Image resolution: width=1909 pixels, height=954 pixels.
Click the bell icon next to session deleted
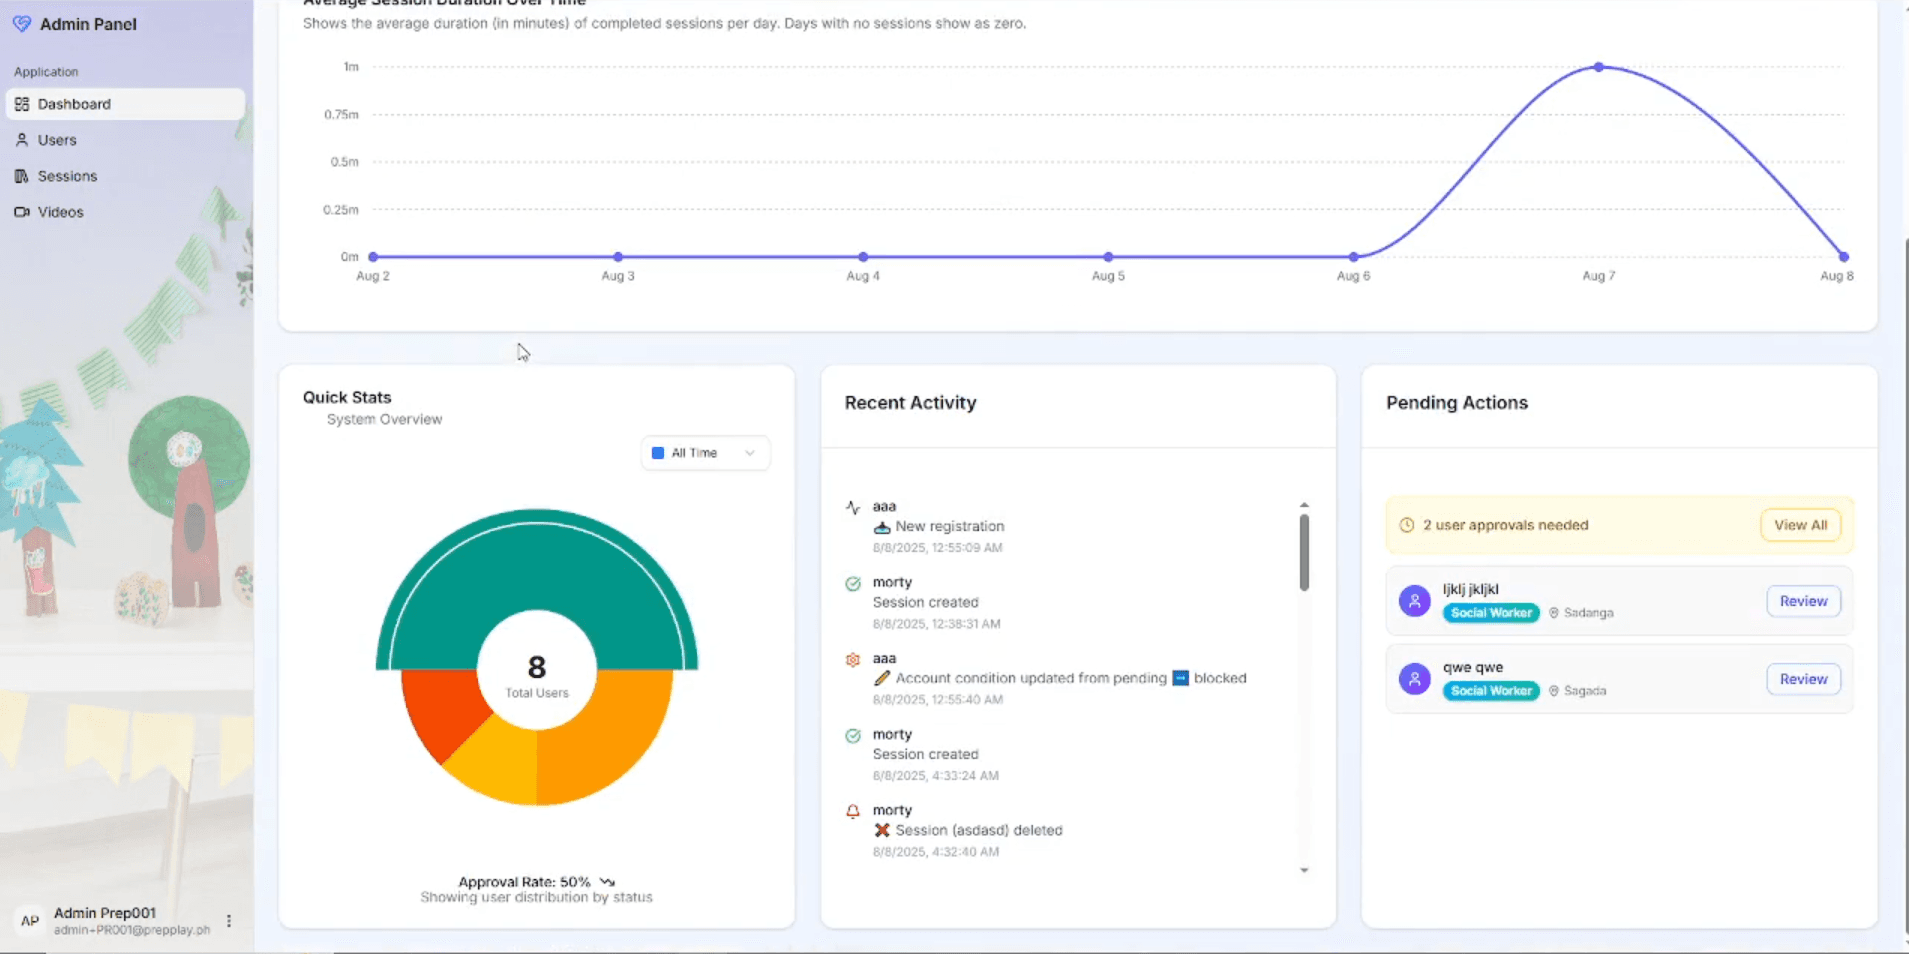(x=853, y=811)
